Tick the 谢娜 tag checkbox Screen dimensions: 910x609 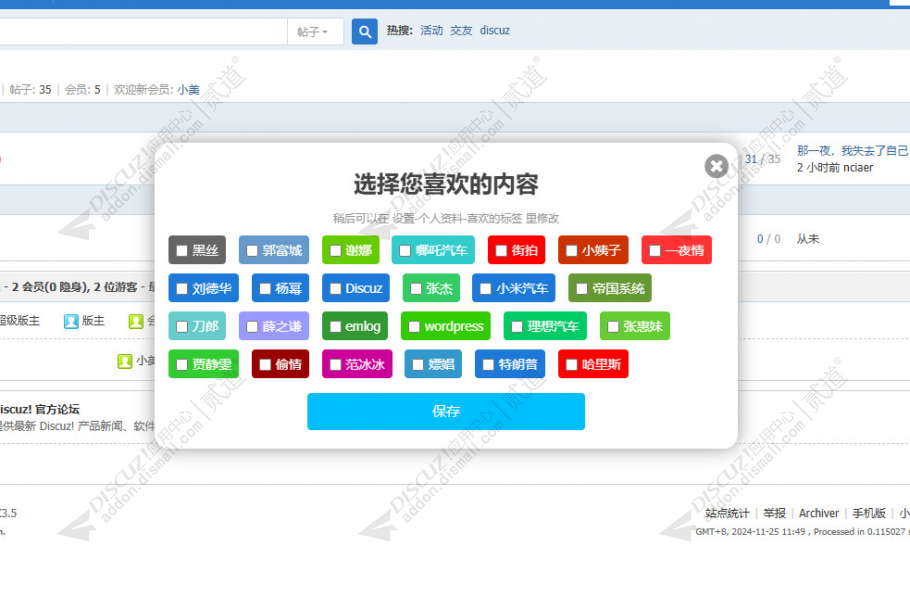[x=335, y=251]
